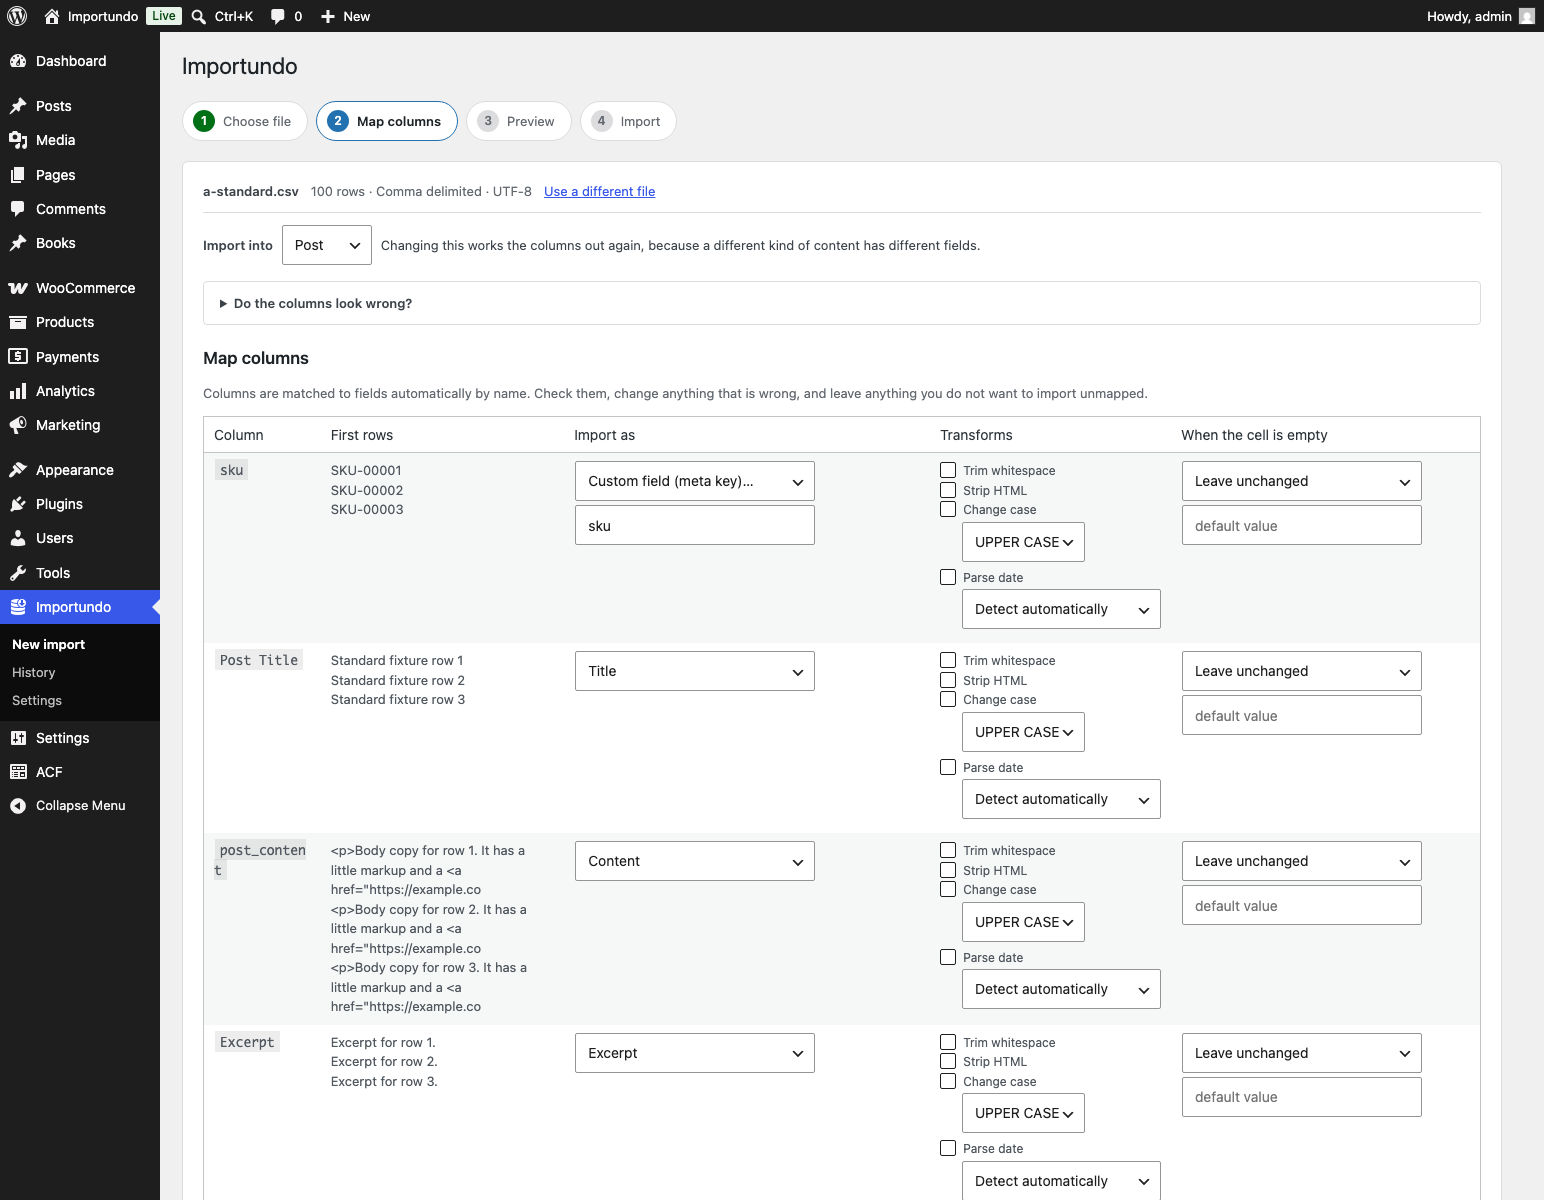Select the Map columns step
Screen dimensions: 1544x1200
387,121
